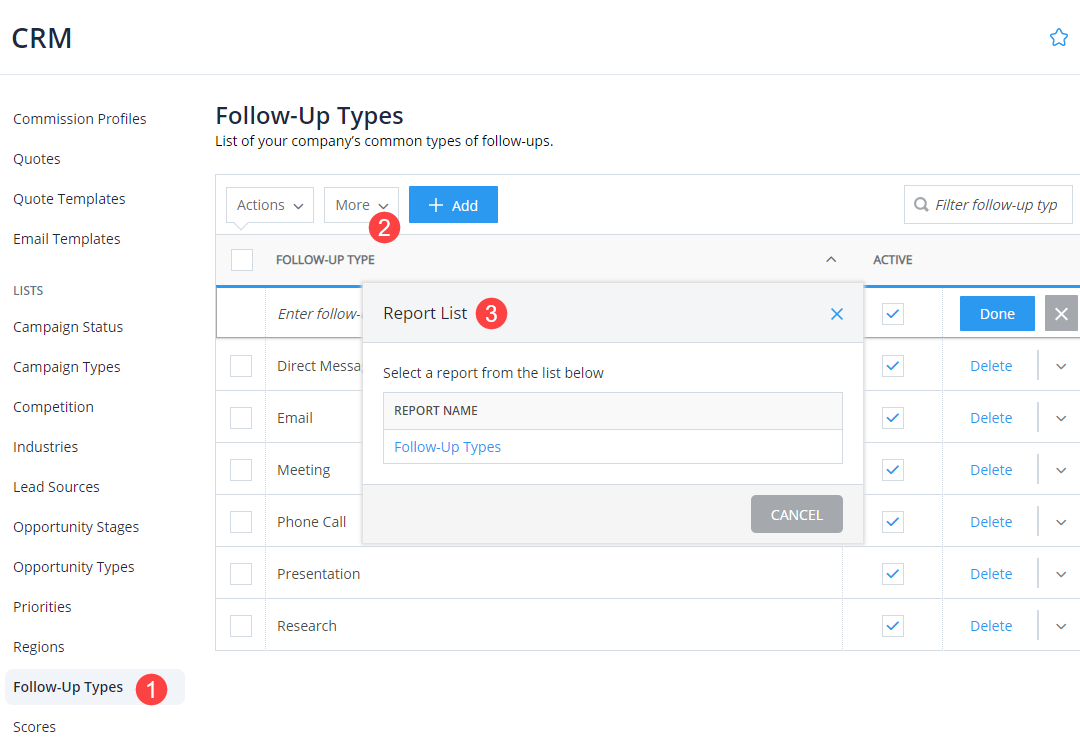Click the search magnifier icon in filter box

921,204
